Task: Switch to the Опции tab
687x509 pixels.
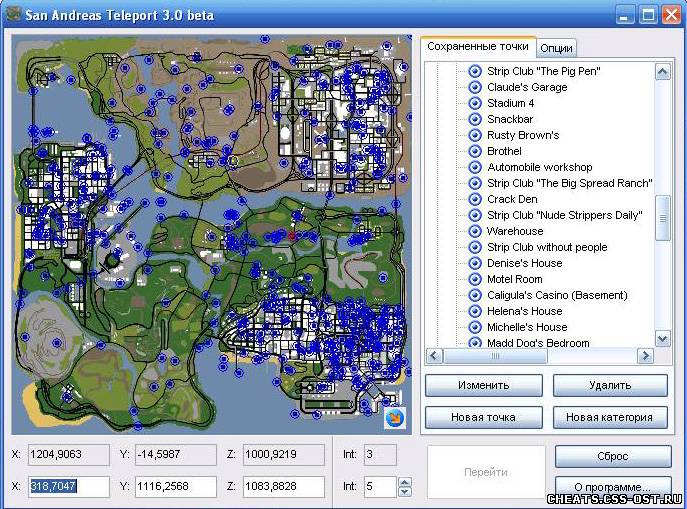Action: pyautogui.click(x=557, y=48)
